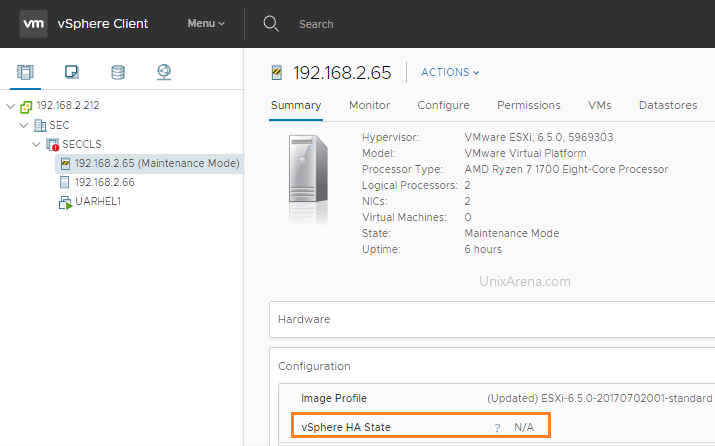Click the server image thumbnail in Summary
715x446 pixels.
click(308, 179)
